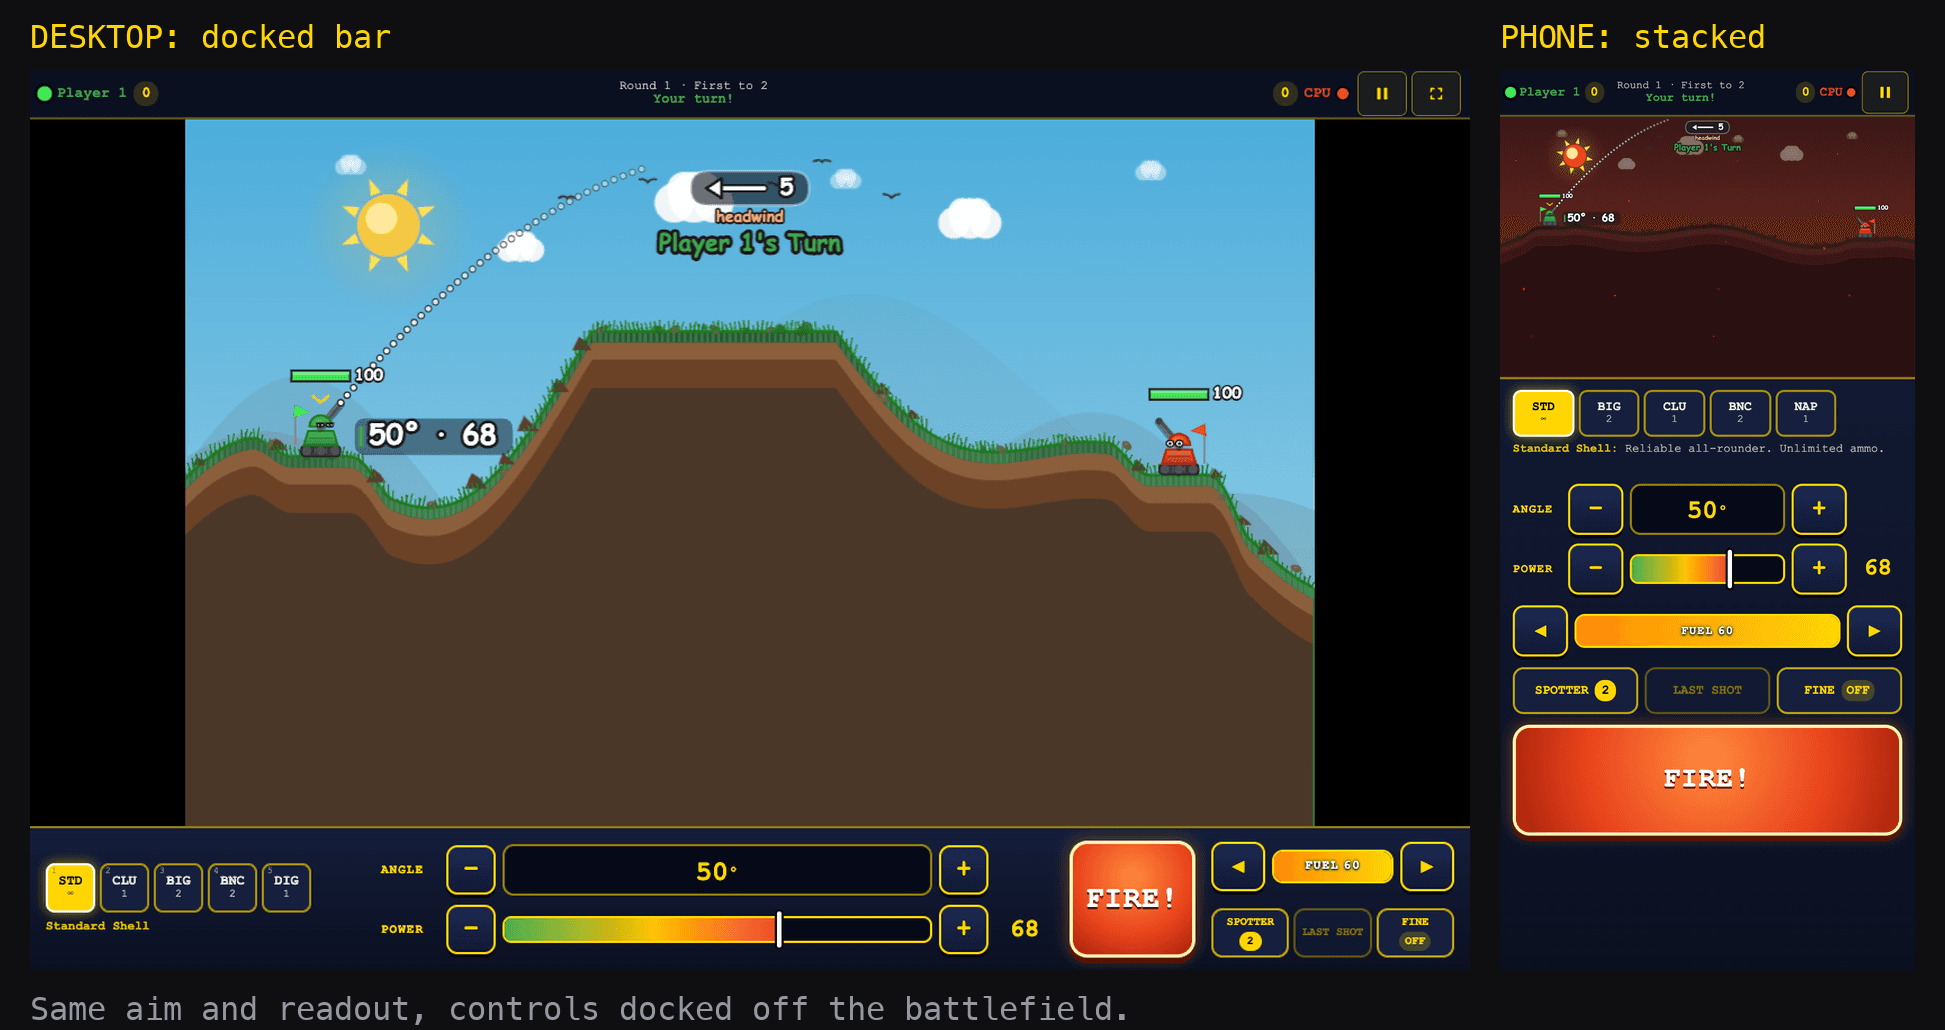
Task: Toggle FINE mode in phone layout
Action: [x=1838, y=690]
